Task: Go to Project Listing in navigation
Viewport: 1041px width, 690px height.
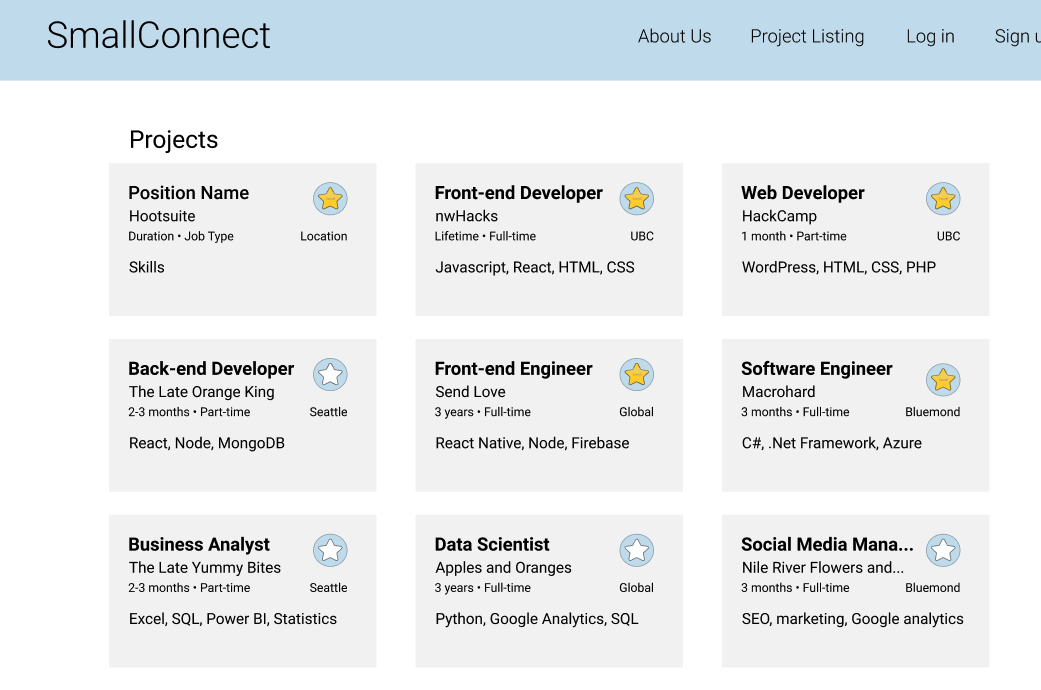Action: pyautogui.click(x=807, y=37)
